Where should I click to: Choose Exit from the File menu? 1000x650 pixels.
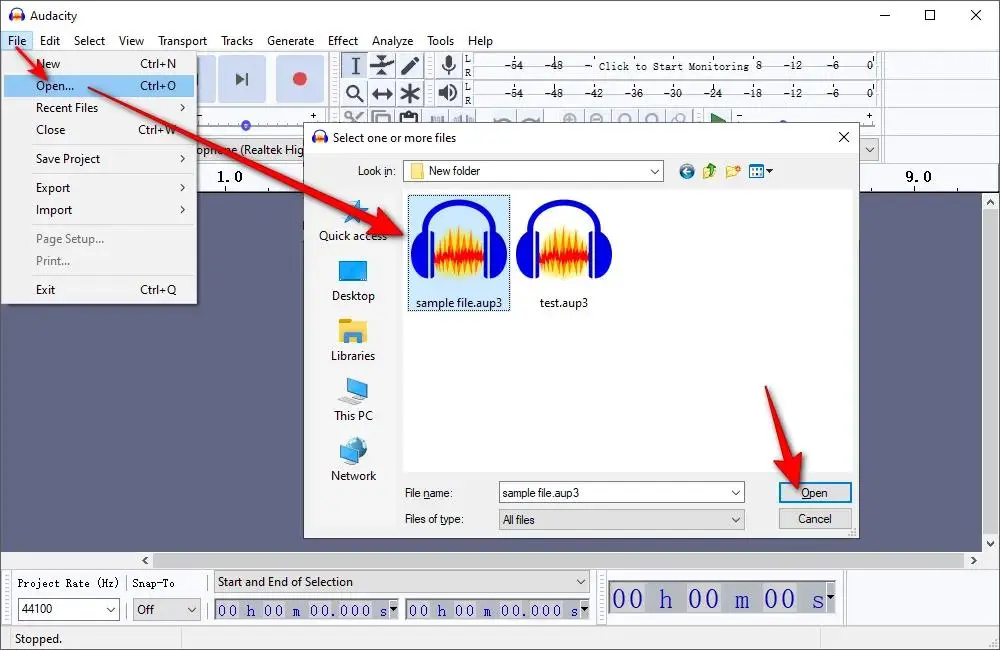[x=99, y=290]
